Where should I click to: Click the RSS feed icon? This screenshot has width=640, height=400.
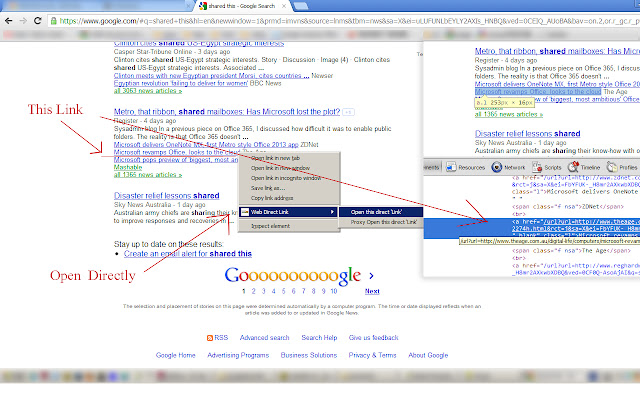pos(210,338)
